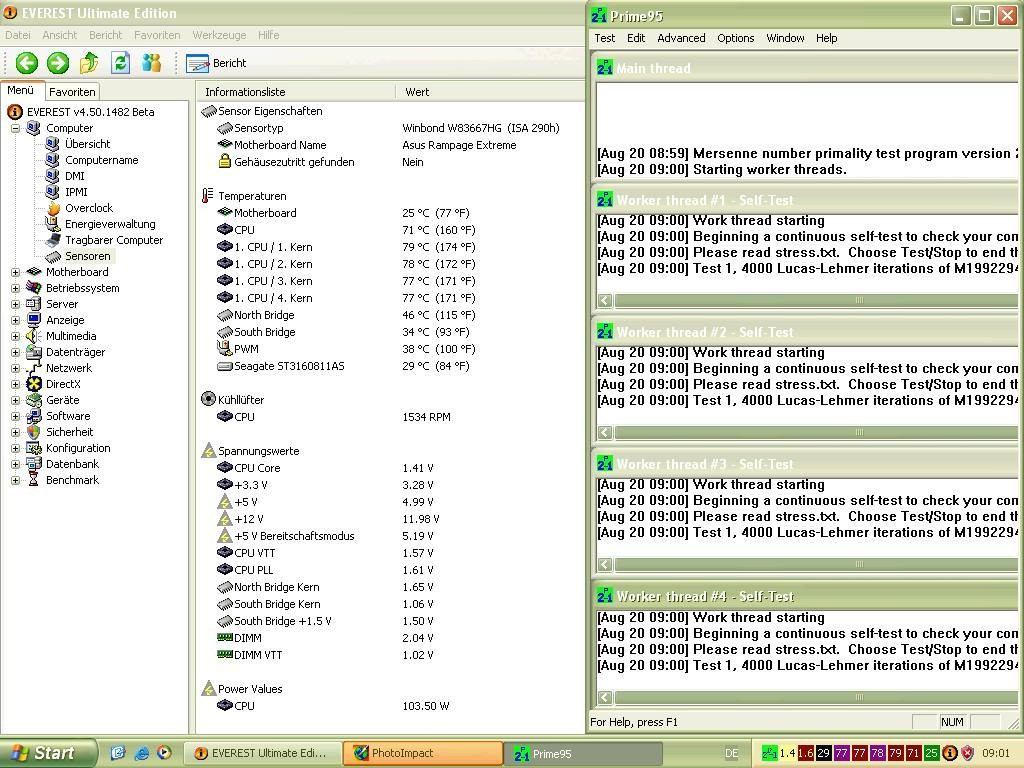Click the Up one level arrow icon
1024x768 pixels.
click(x=89, y=63)
